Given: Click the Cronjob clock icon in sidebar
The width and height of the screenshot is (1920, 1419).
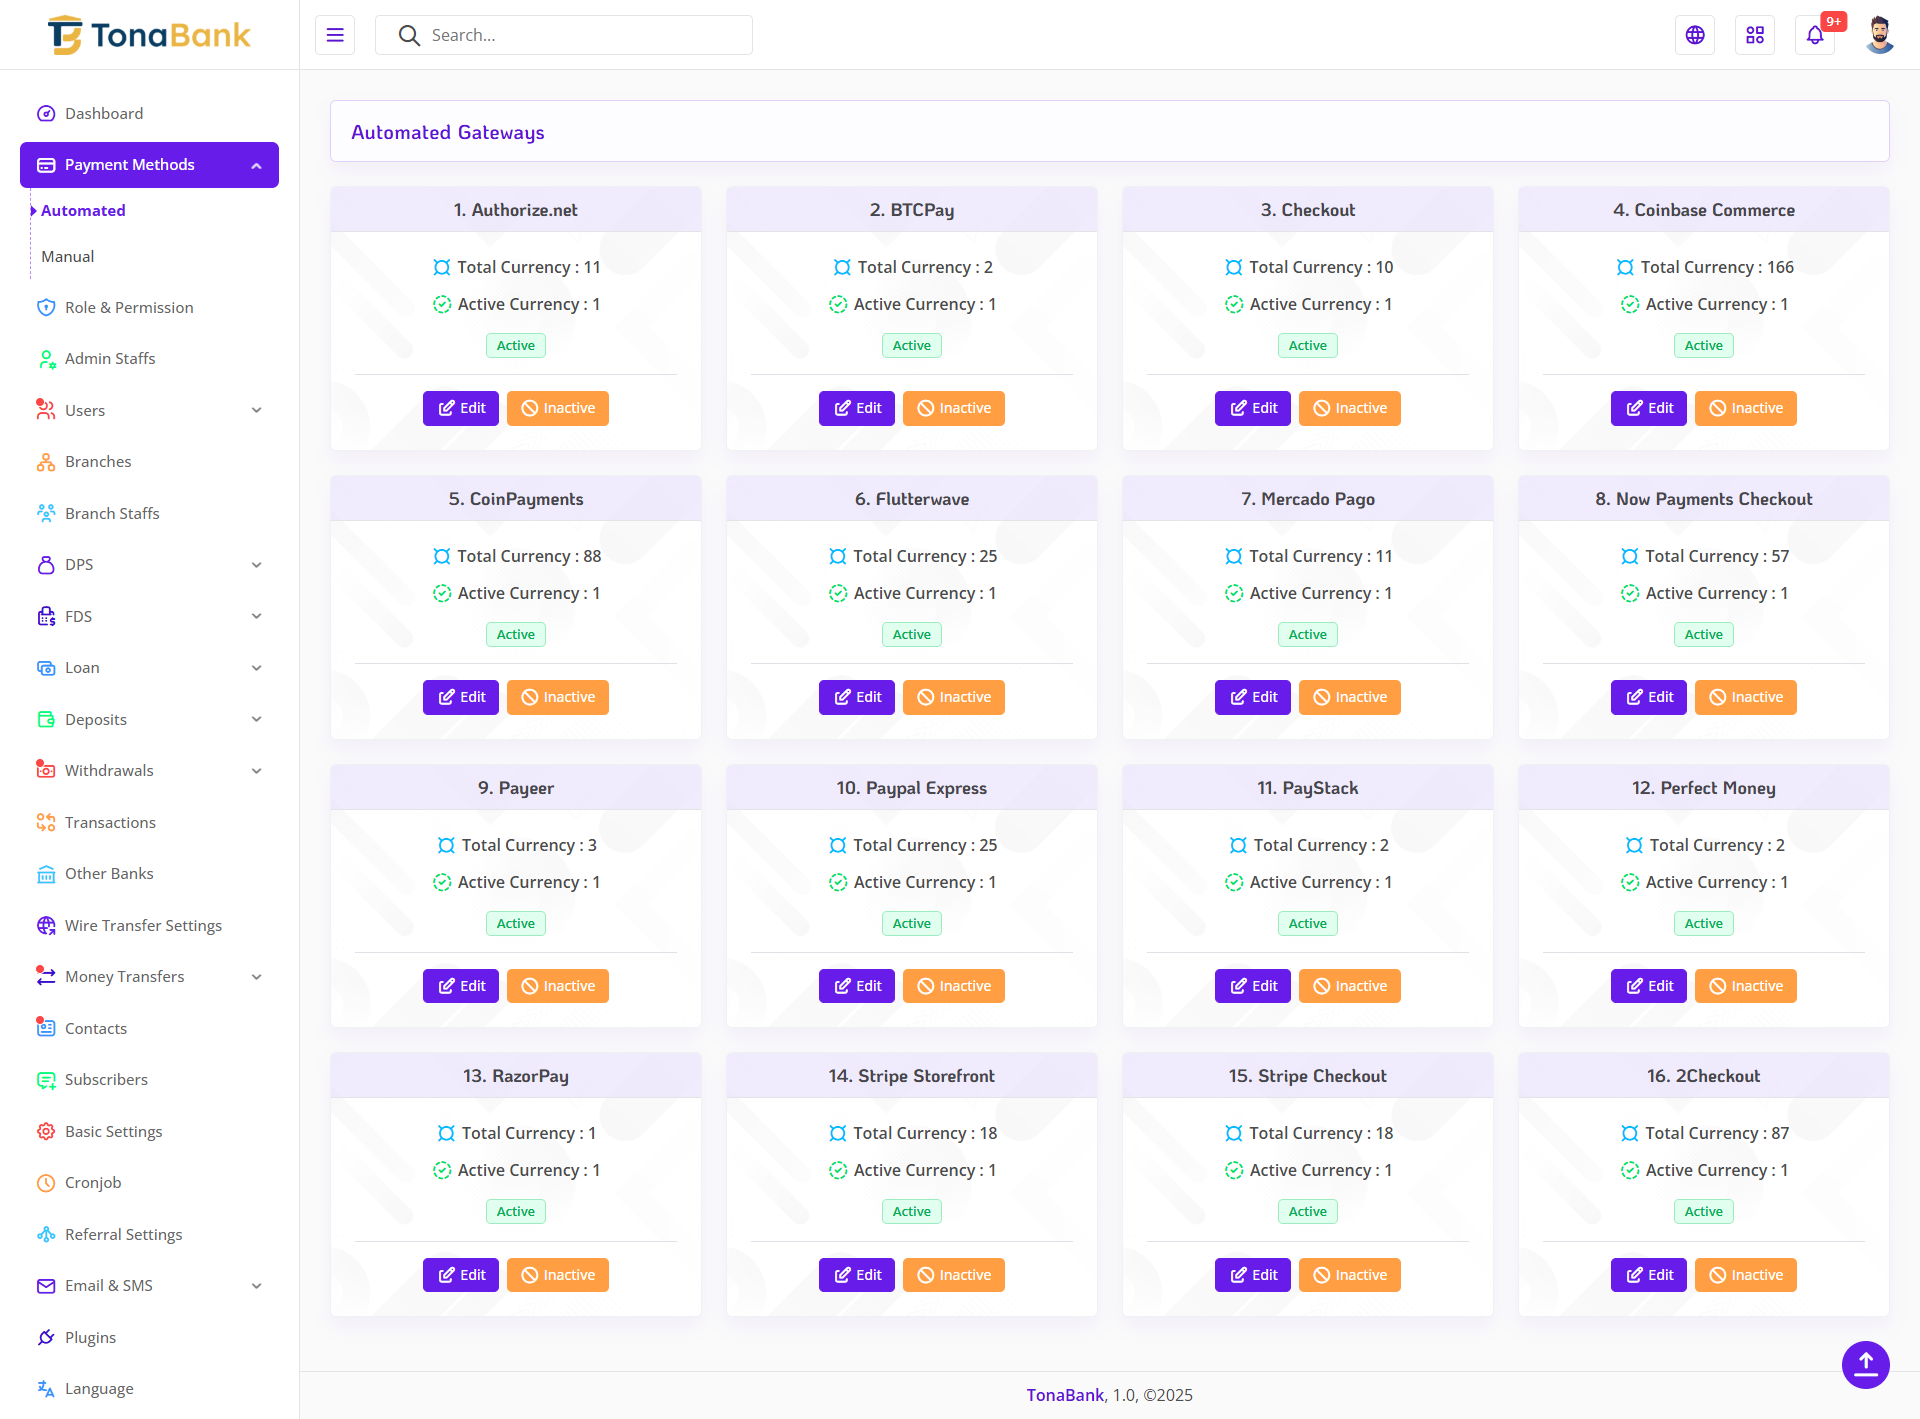Looking at the screenshot, I should [46, 1183].
